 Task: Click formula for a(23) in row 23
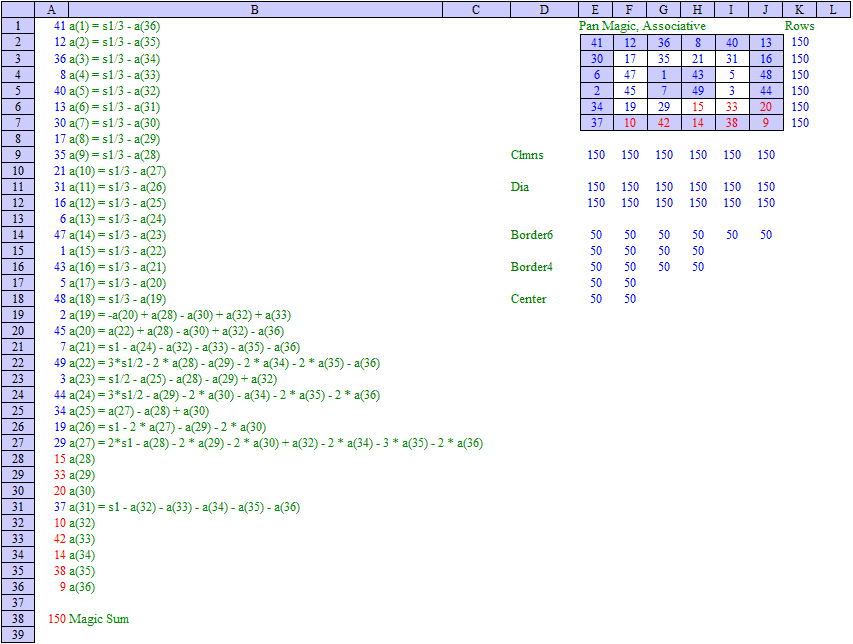click(x=173, y=379)
